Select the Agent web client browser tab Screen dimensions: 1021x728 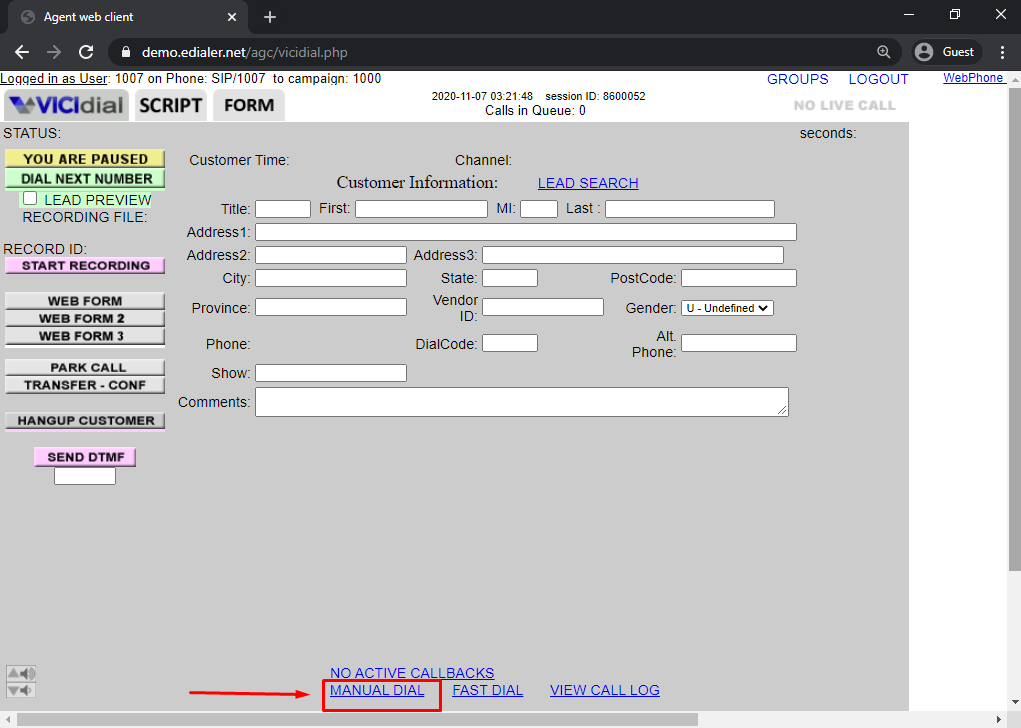coord(128,17)
